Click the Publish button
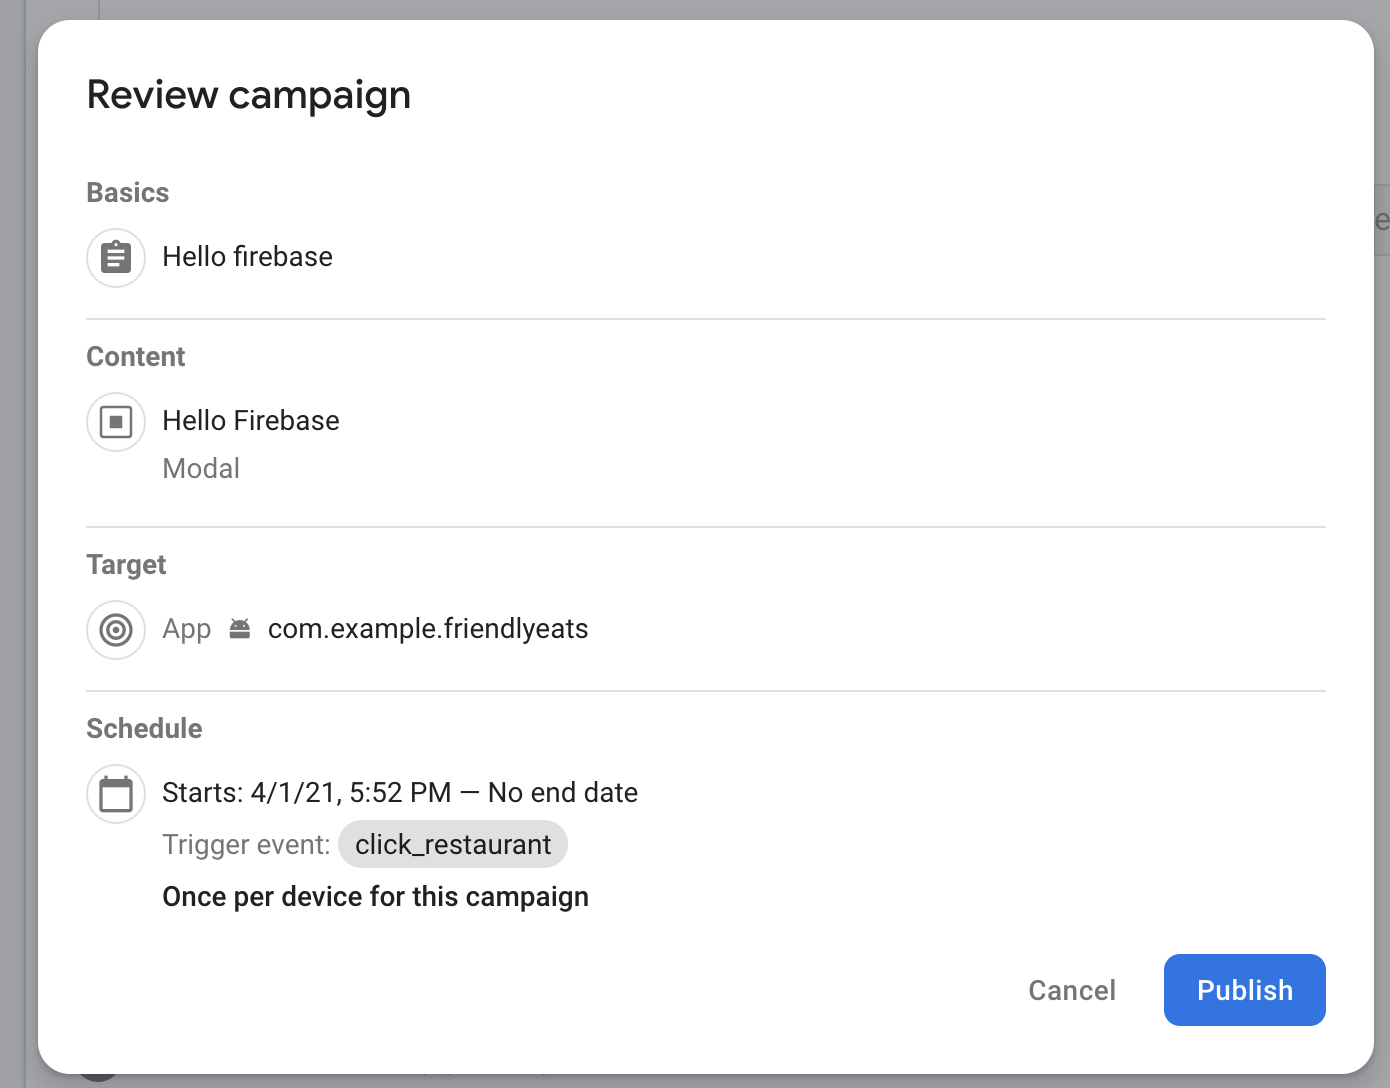 [1244, 990]
